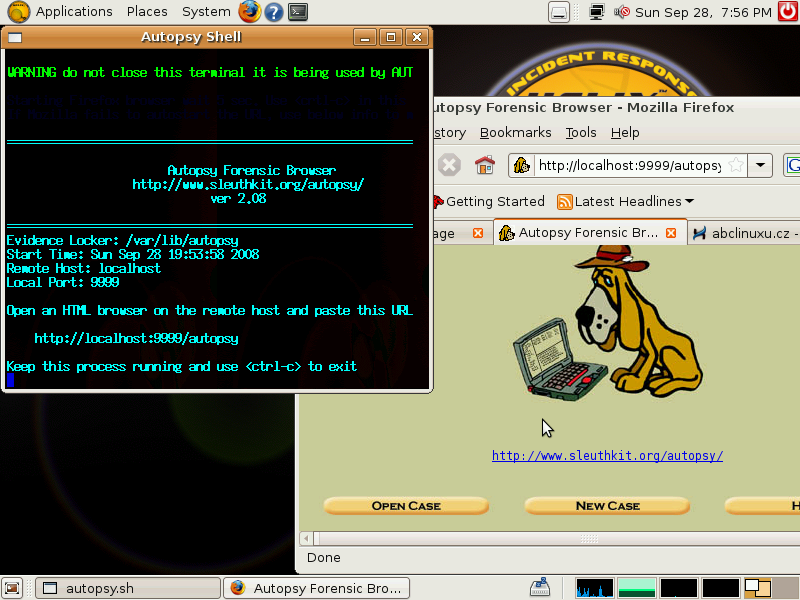
Task: Click the New Case button
Action: 607,506
